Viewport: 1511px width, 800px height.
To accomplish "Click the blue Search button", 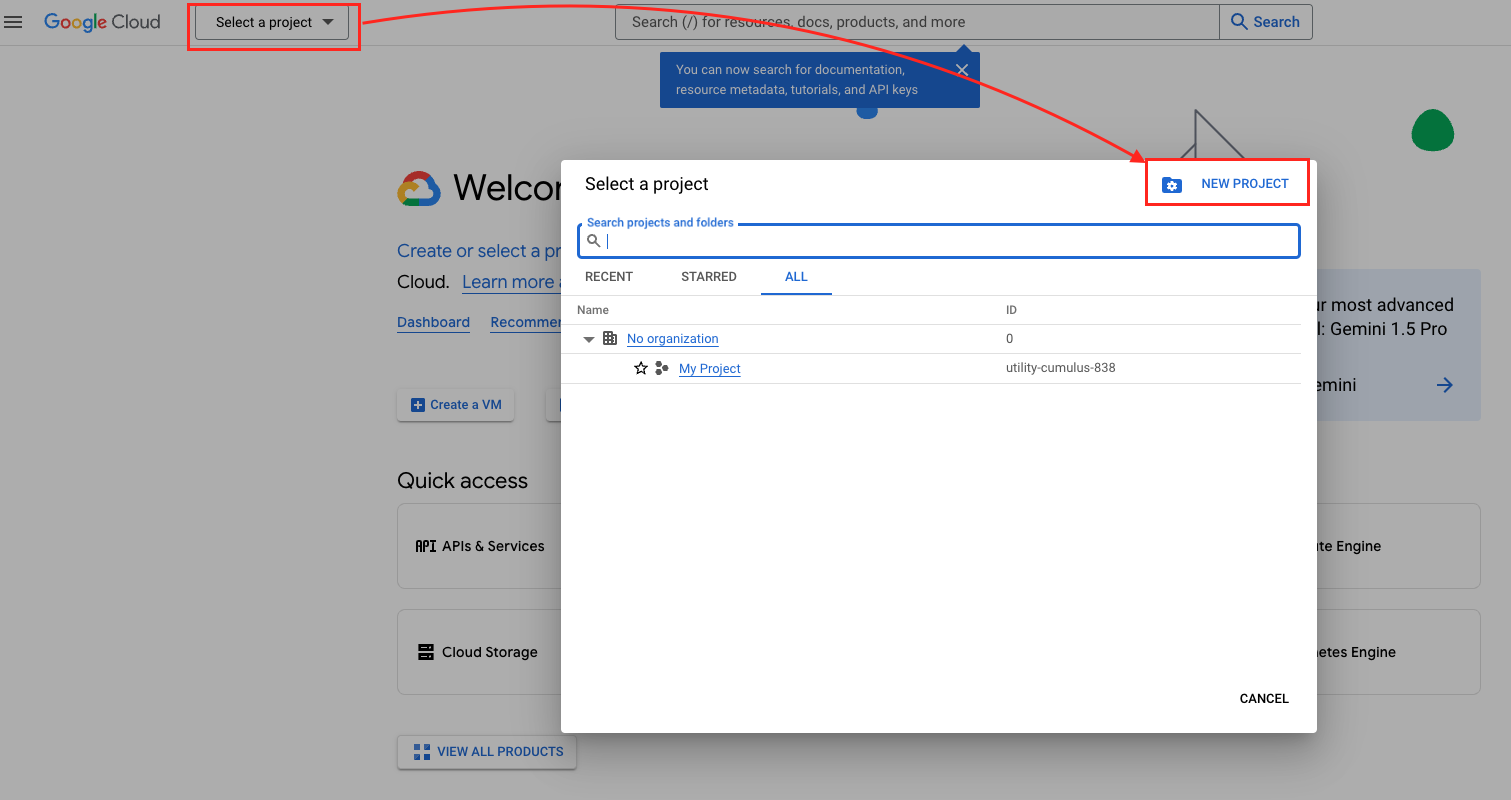I will [x=1265, y=22].
